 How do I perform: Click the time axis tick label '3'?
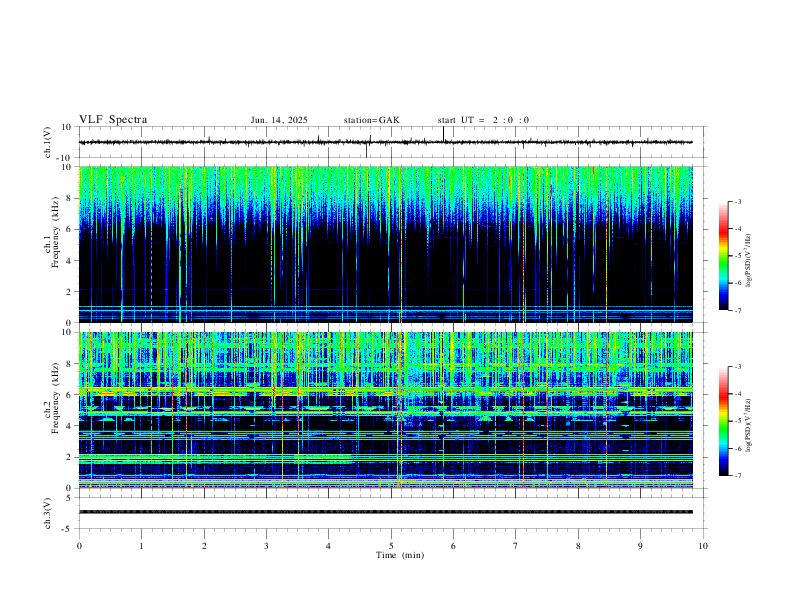click(266, 546)
